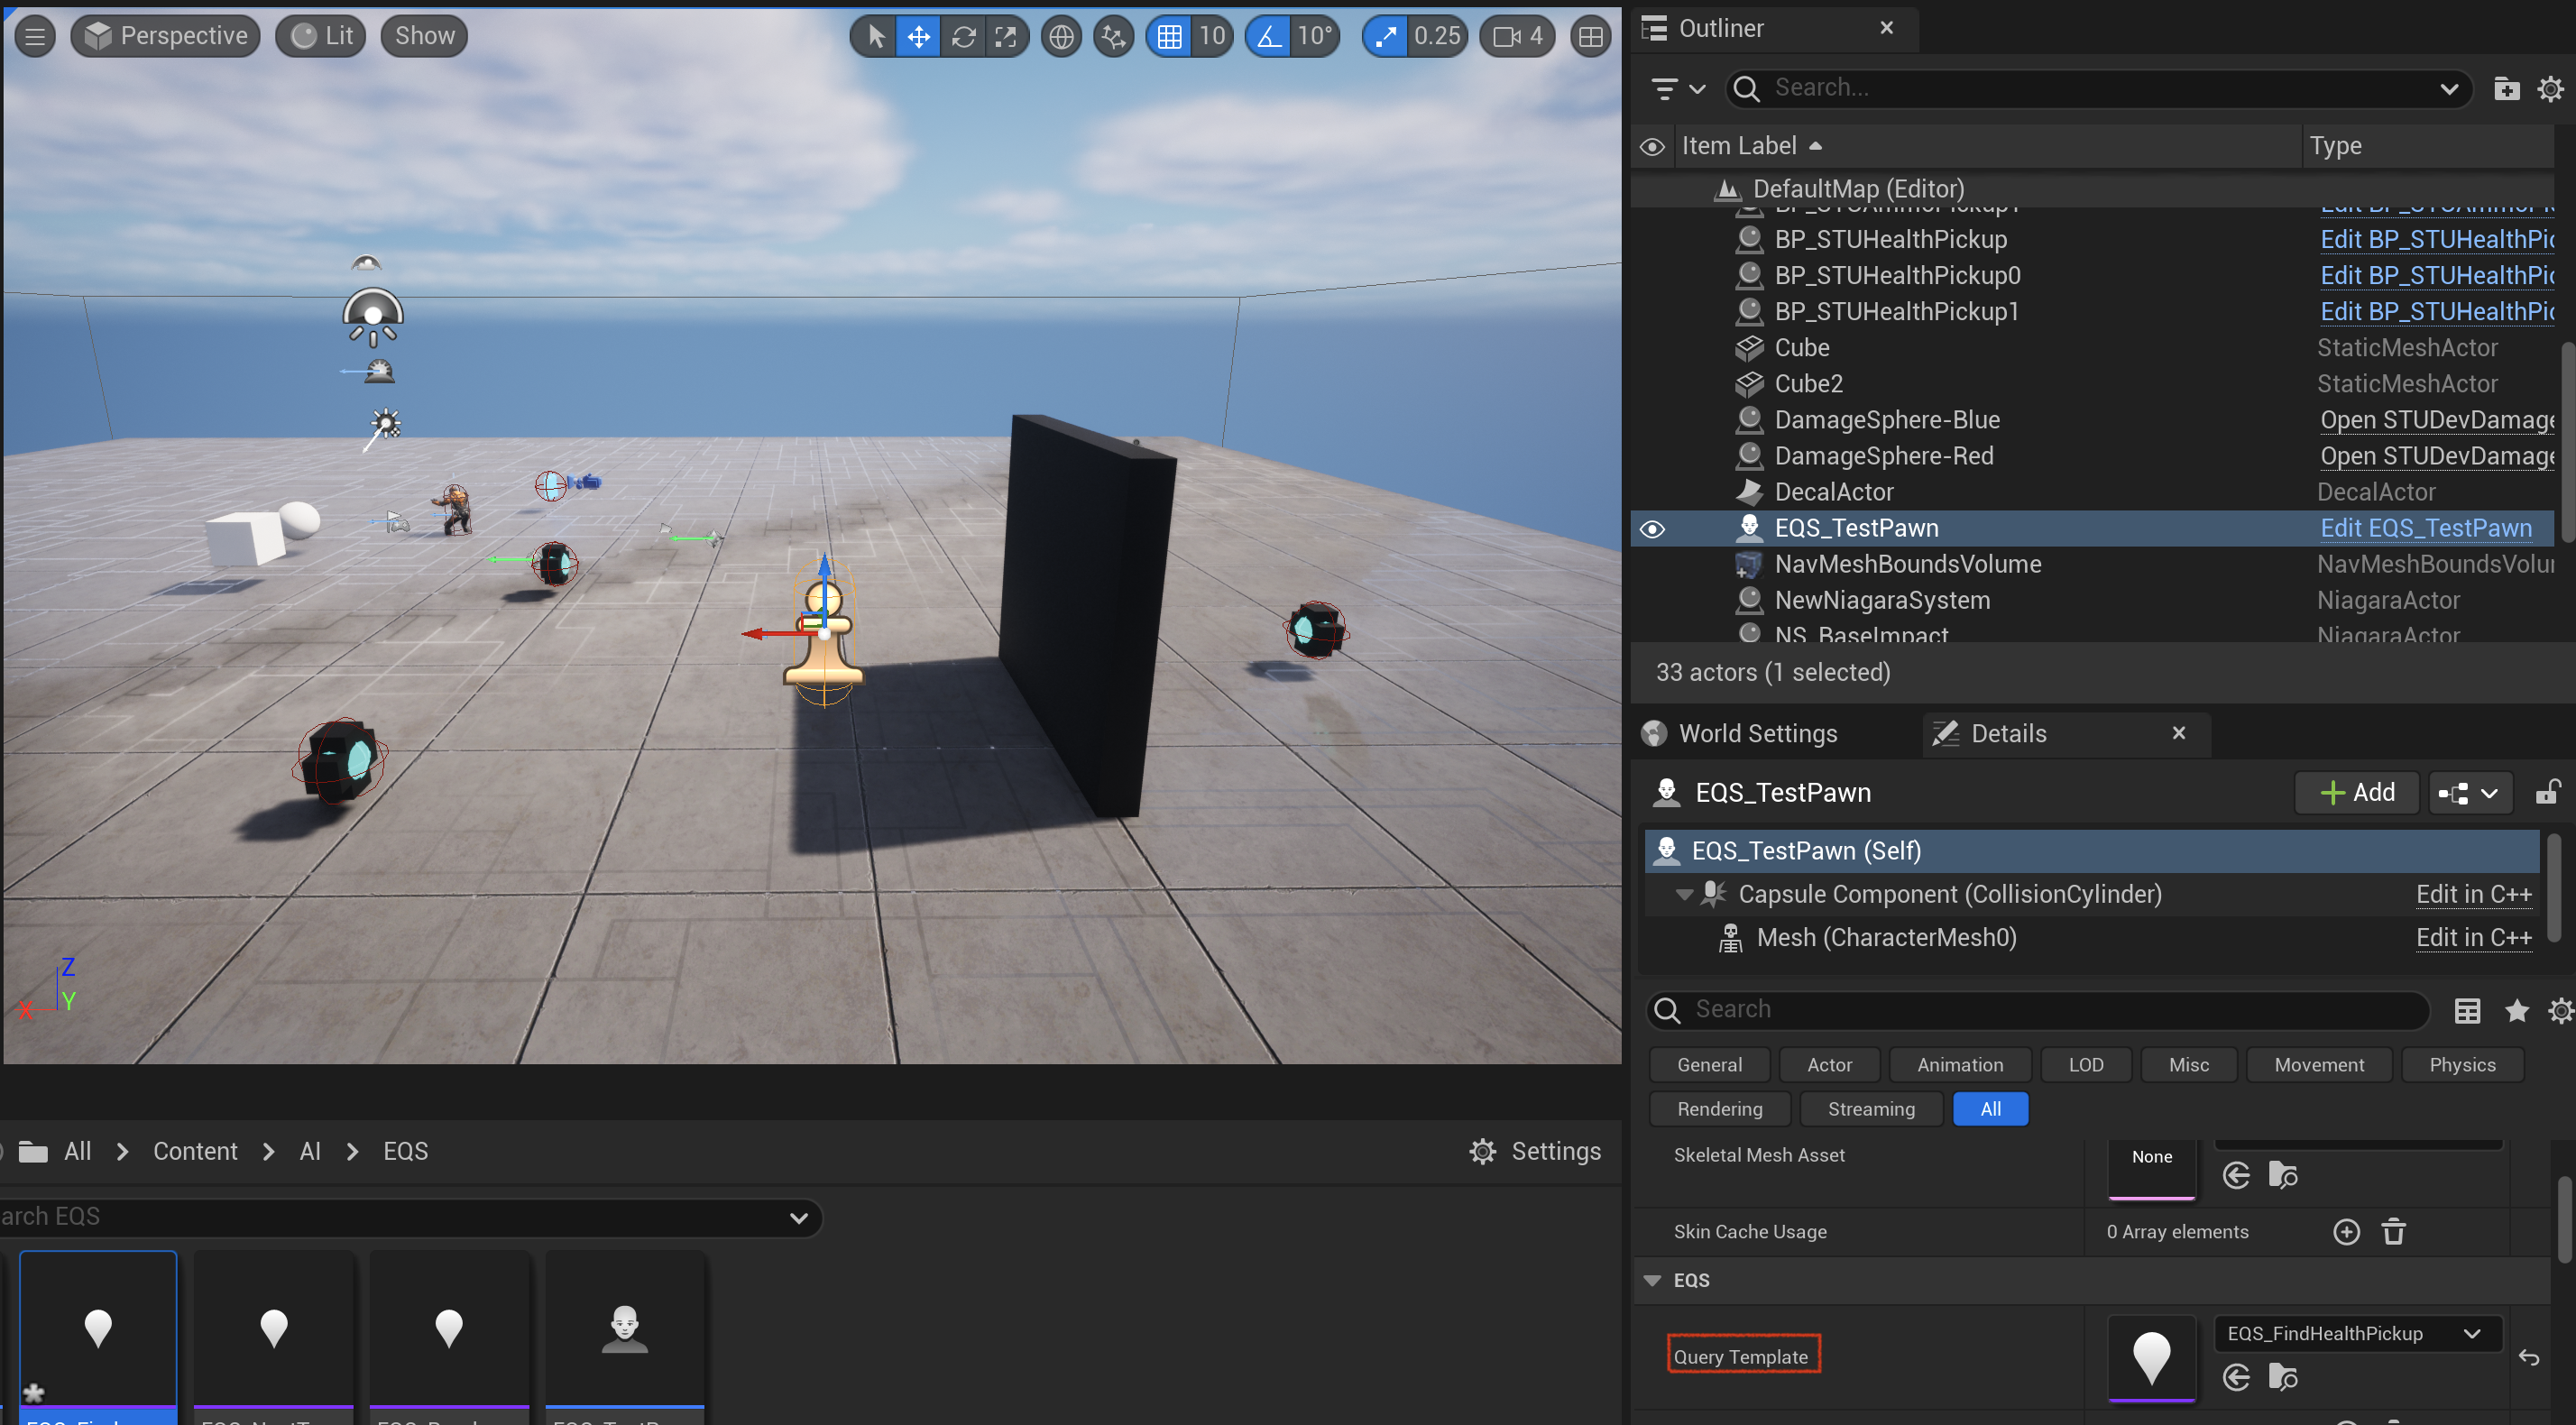The width and height of the screenshot is (2576, 1425).
Task: Toggle rotation snapping angle icon
Action: pos(1268,37)
